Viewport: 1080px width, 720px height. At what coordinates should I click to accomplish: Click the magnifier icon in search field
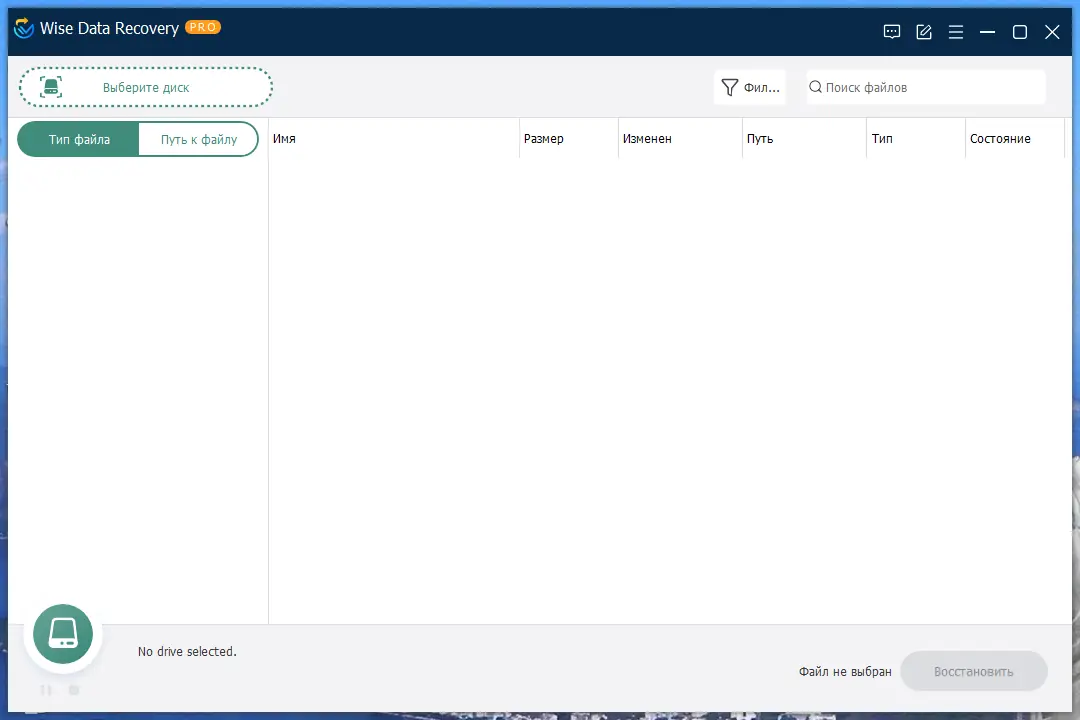[817, 87]
